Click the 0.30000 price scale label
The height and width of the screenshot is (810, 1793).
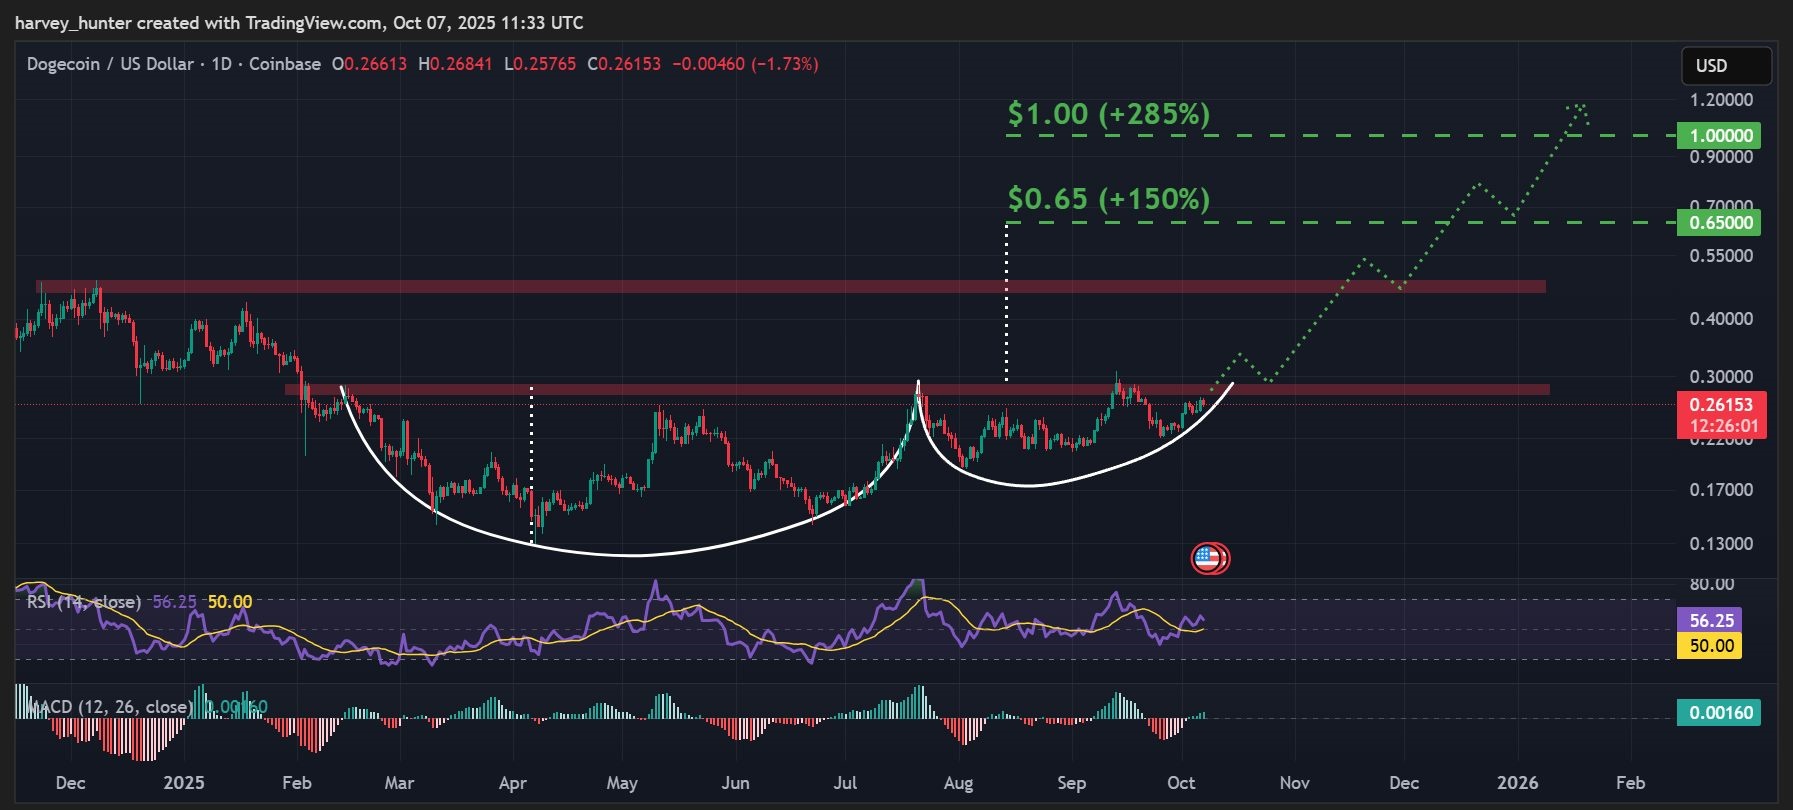pos(1721,377)
